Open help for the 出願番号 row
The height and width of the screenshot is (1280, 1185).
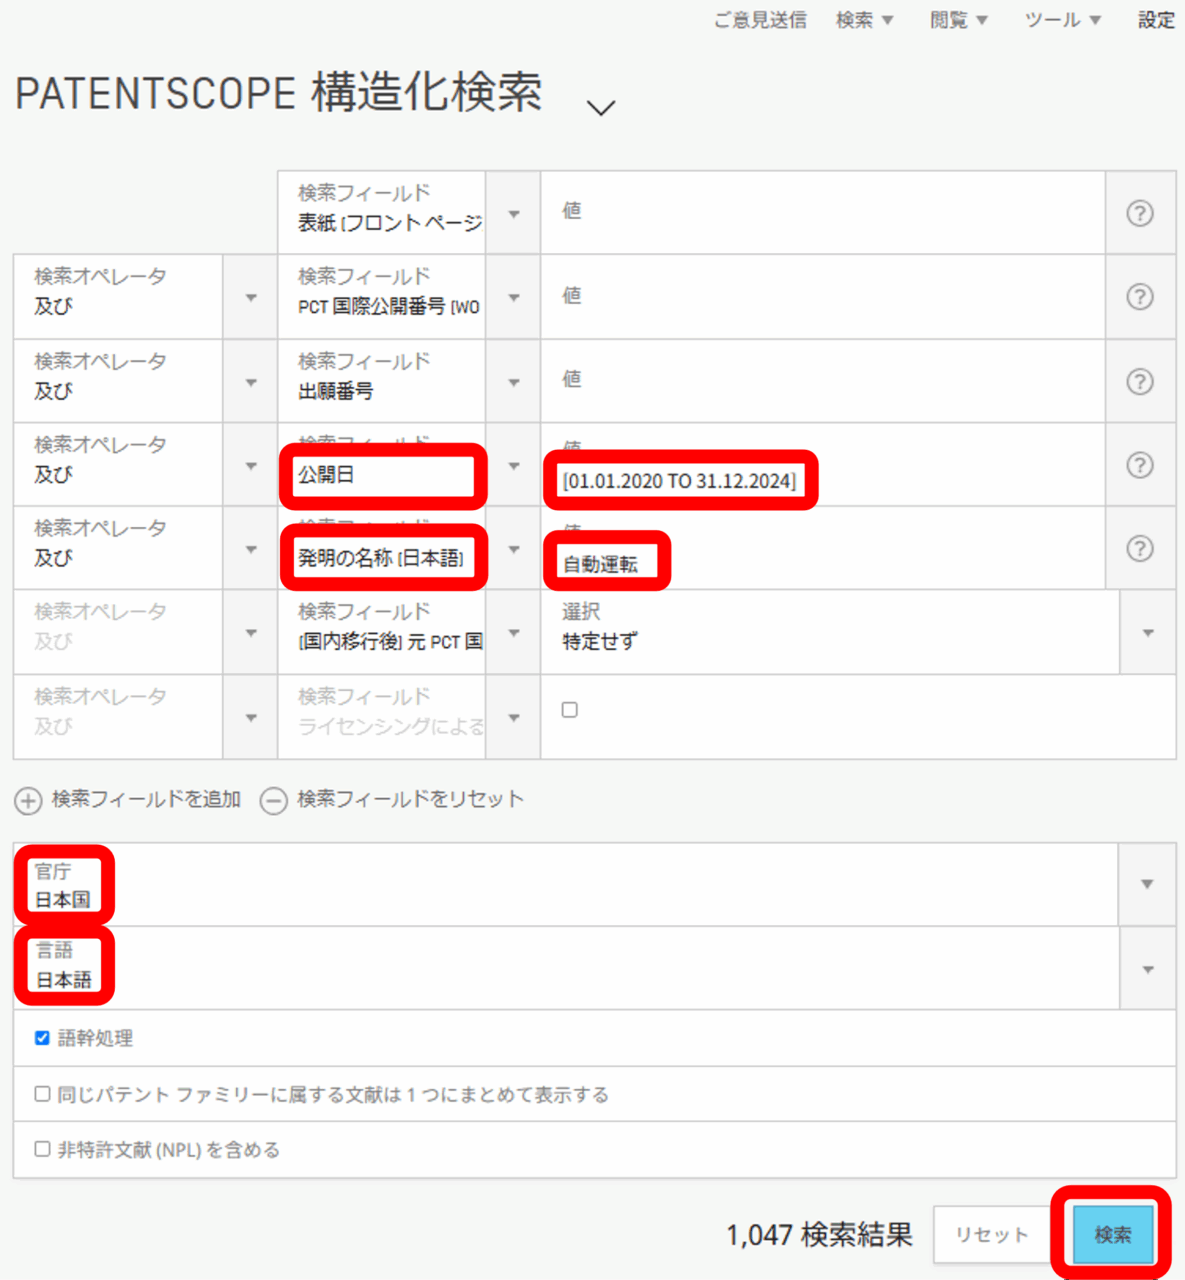click(x=1140, y=381)
